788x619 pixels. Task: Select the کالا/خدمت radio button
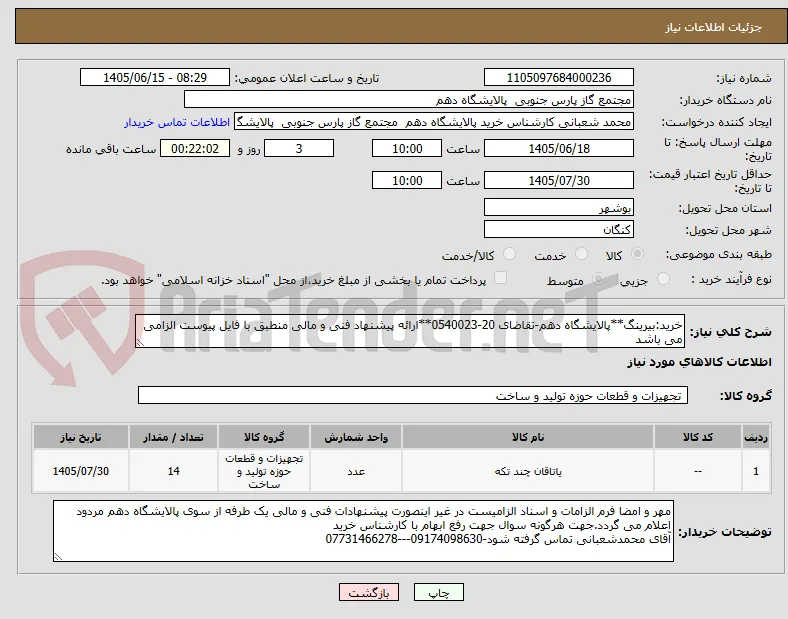pyautogui.click(x=510, y=254)
